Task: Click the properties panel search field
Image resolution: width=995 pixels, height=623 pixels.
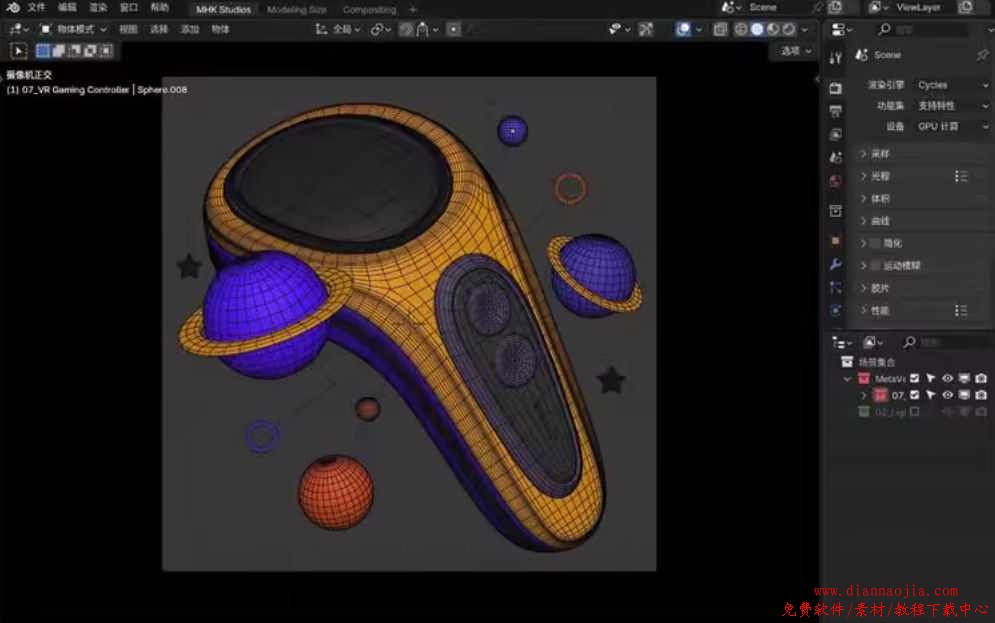Action: (925, 30)
